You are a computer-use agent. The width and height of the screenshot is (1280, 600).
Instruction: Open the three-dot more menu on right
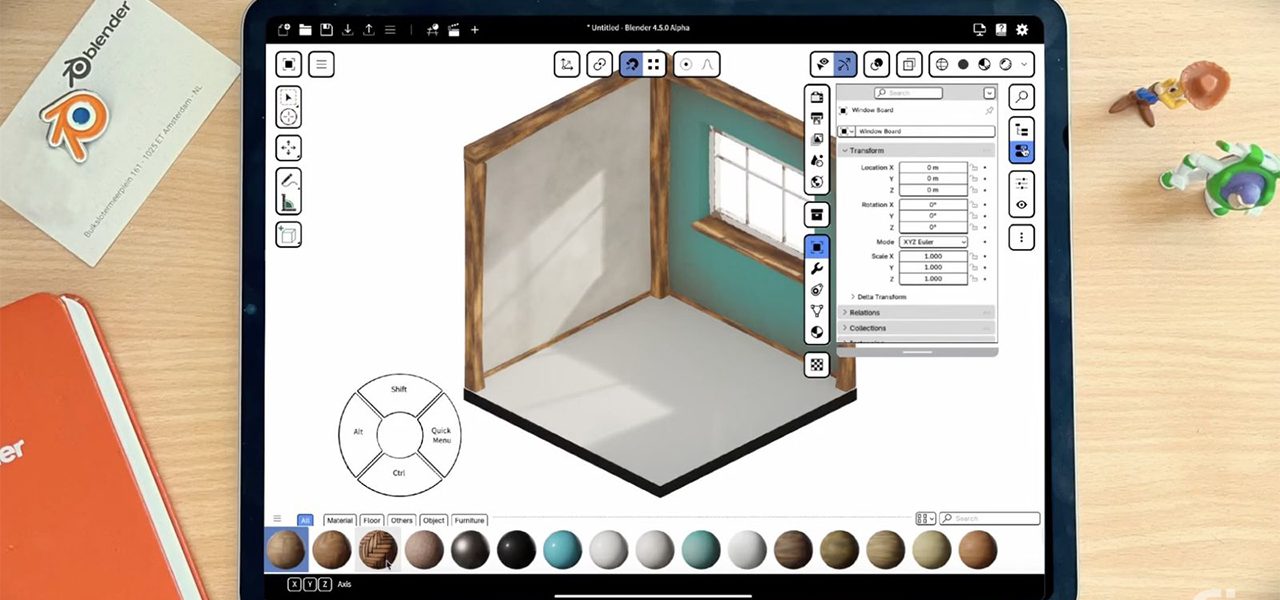point(1021,237)
